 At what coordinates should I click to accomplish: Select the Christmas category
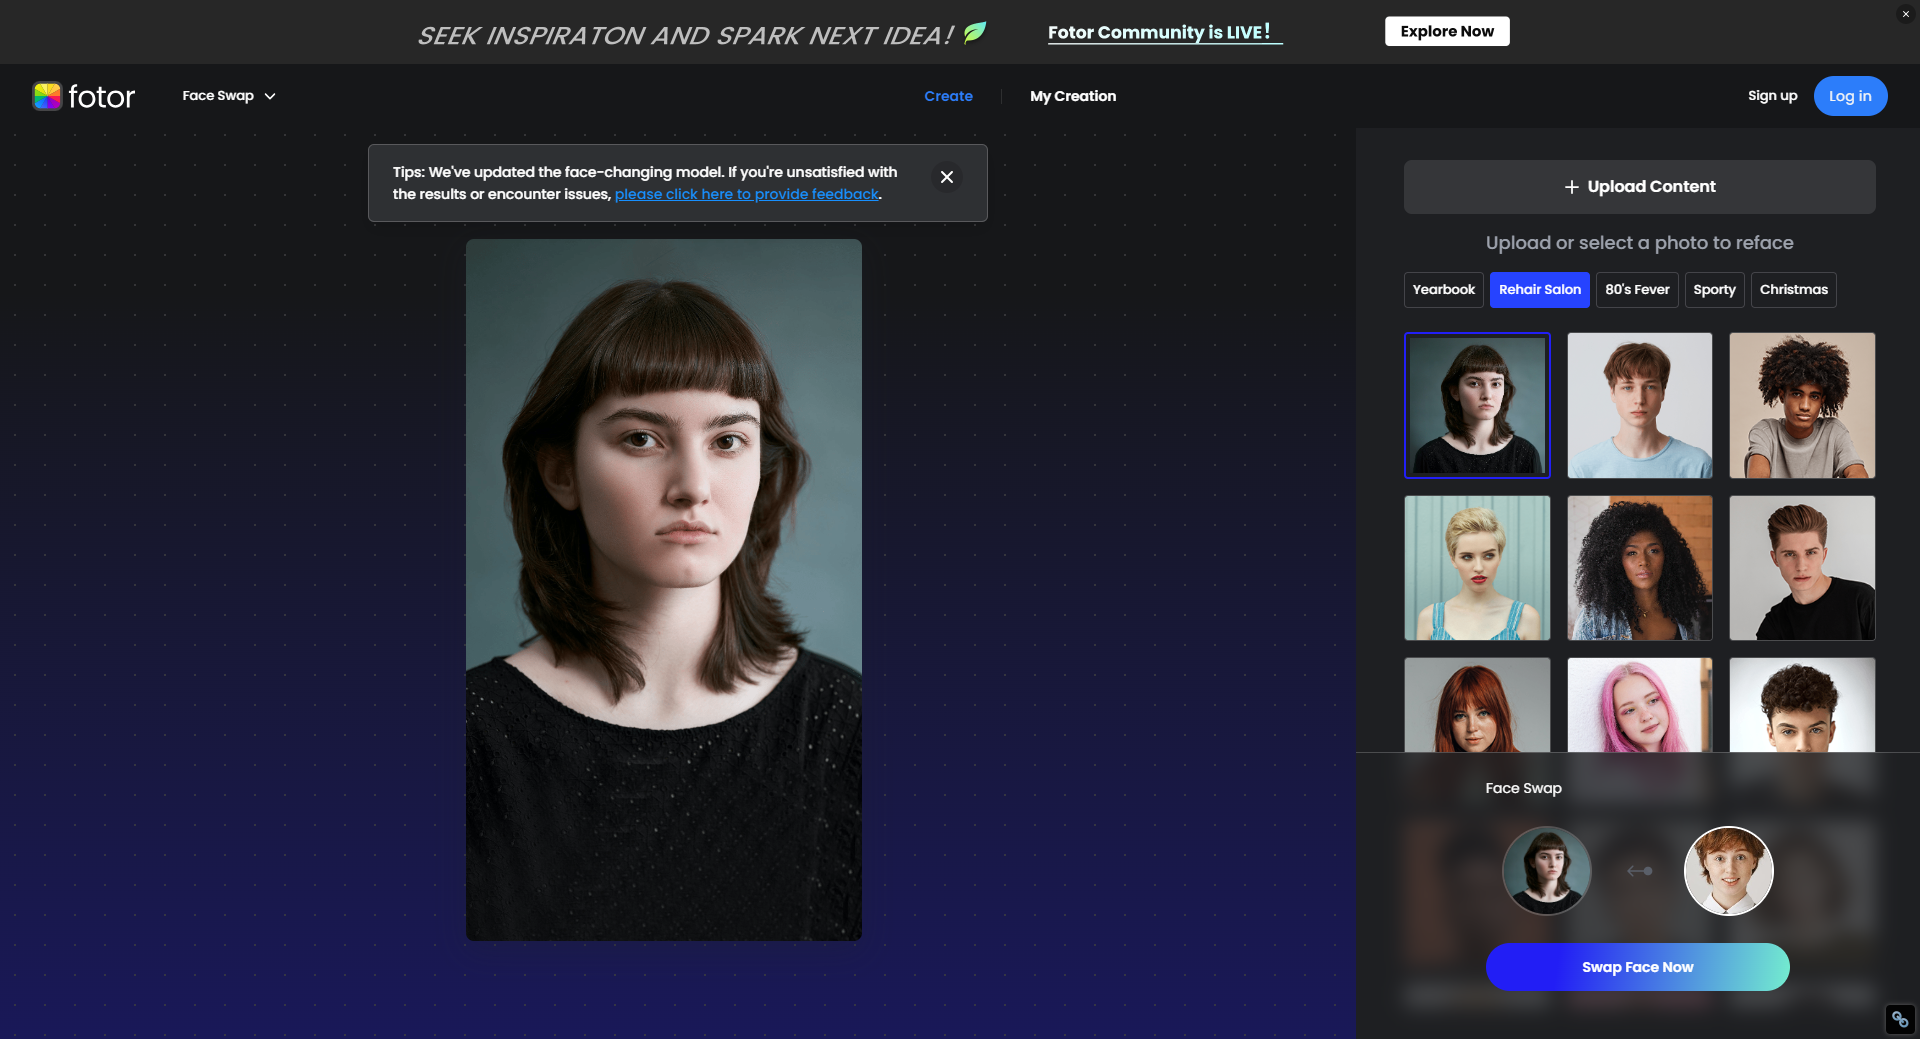click(1793, 290)
